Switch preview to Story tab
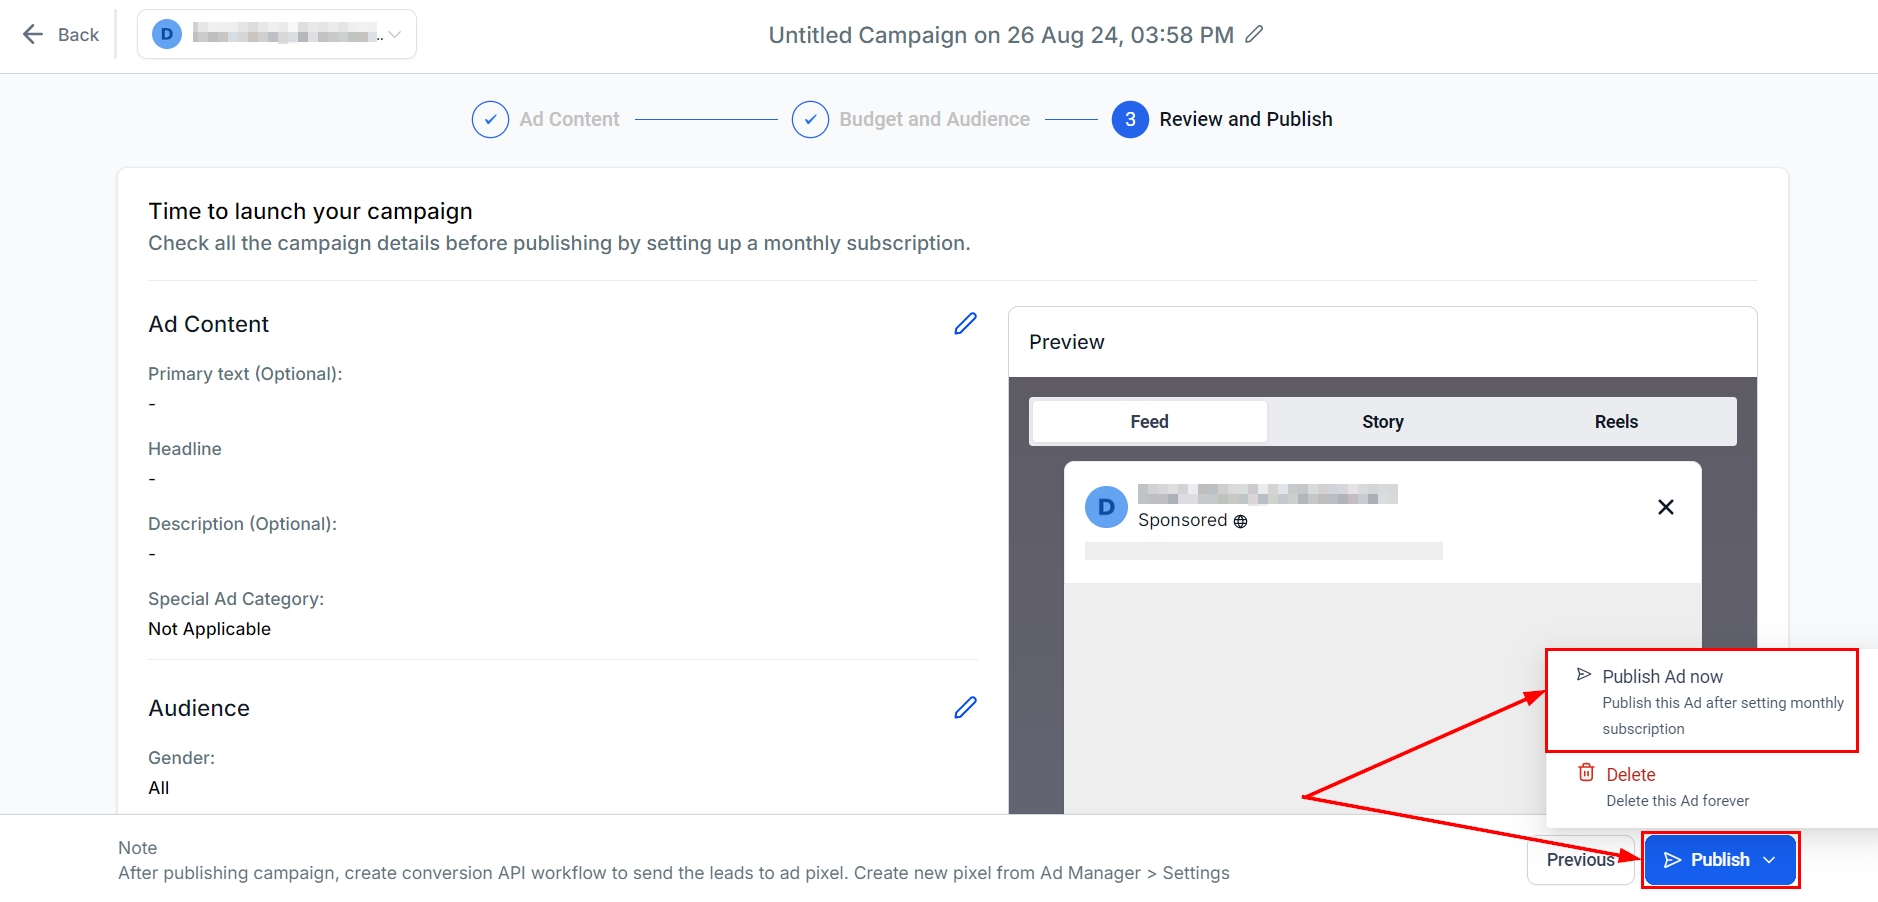 [x=1382, y=422]
